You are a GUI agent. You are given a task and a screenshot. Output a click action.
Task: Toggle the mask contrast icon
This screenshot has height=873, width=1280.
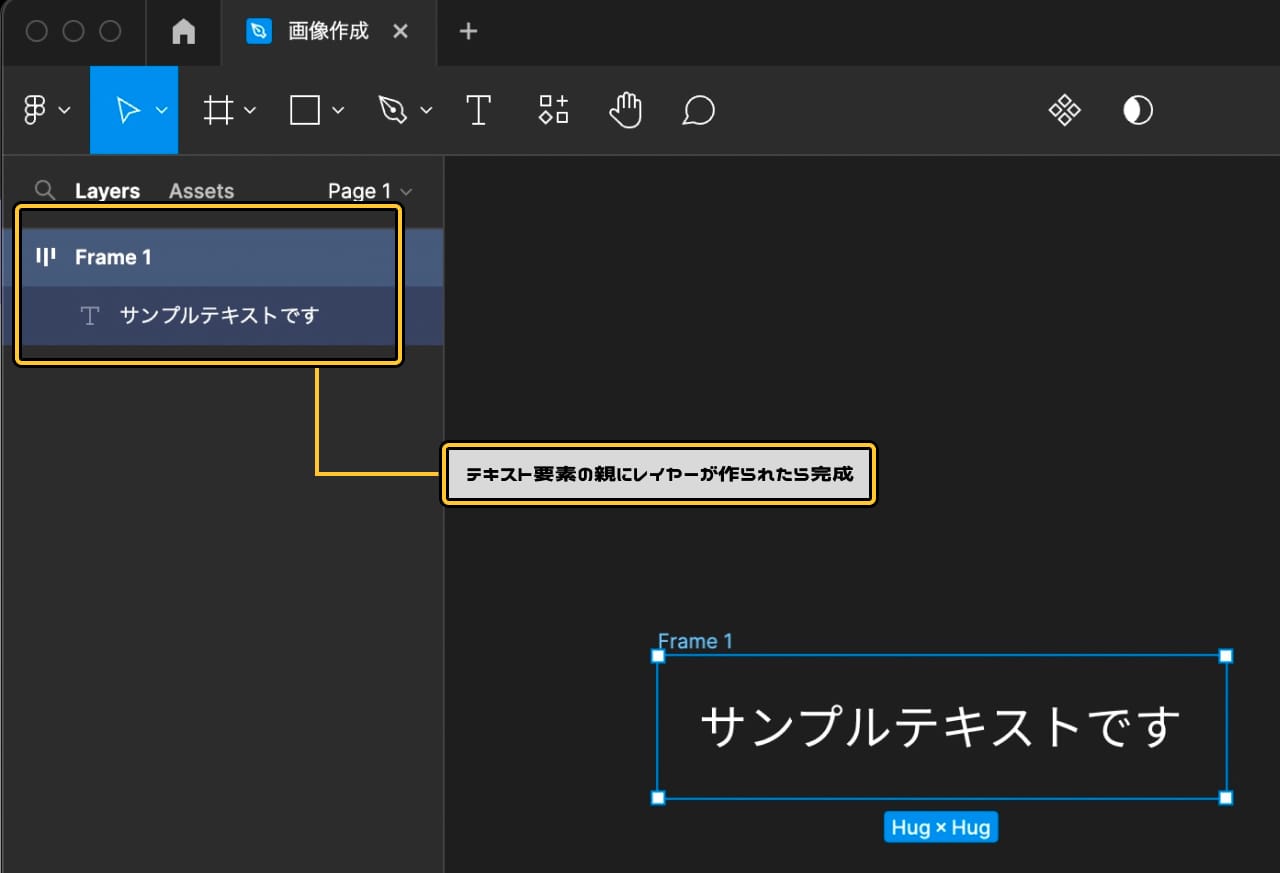point(1138,110)
